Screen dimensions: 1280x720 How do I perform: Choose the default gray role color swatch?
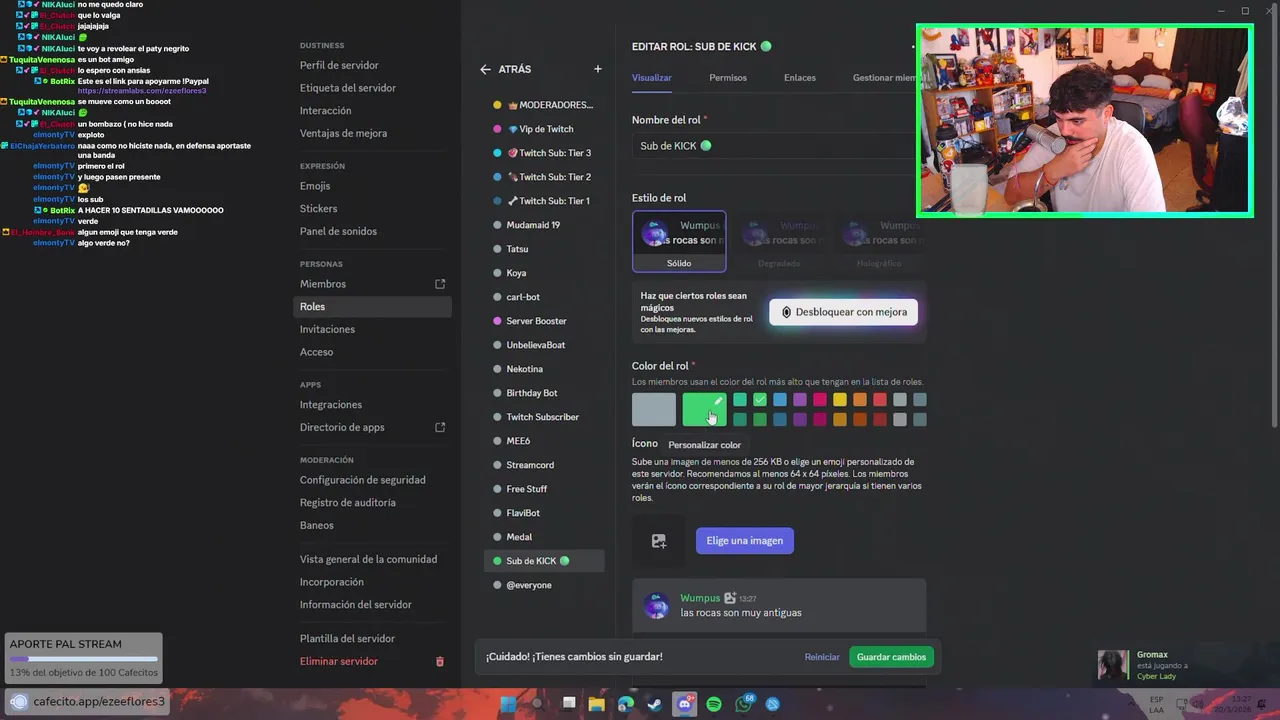click(654, 410)
